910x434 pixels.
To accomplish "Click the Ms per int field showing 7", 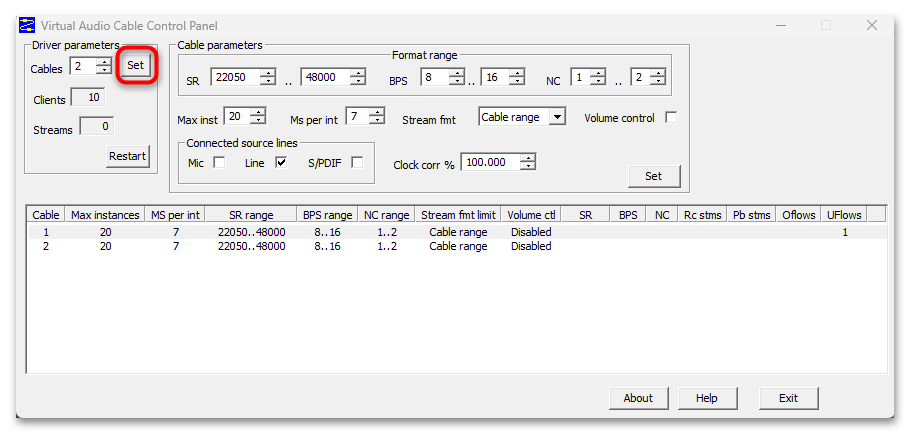I will pyautogui.click(x=358, y=116).
